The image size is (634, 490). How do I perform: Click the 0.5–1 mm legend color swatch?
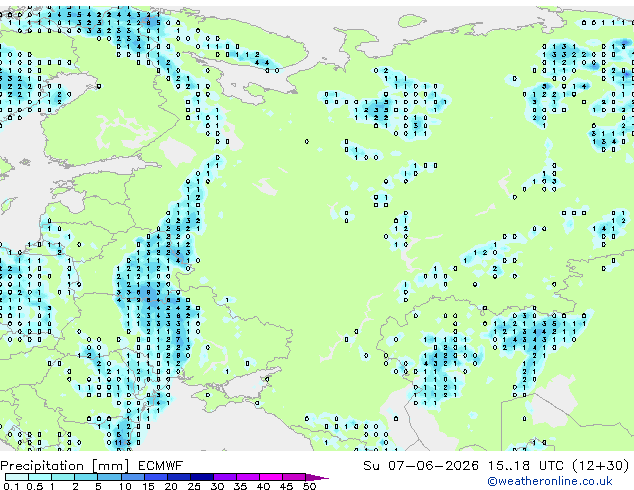(x=40, y=477)
